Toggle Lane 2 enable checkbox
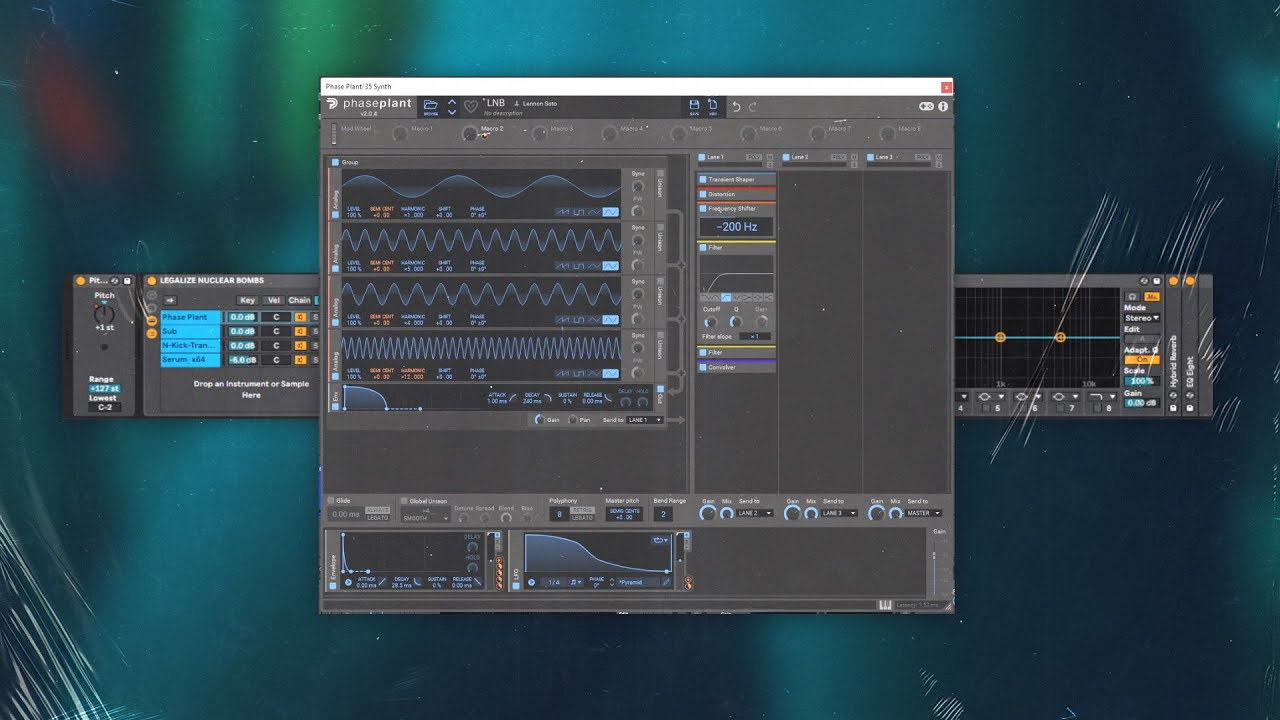The width and height of the screenshot is (1280, 720). tap(787, 157)
